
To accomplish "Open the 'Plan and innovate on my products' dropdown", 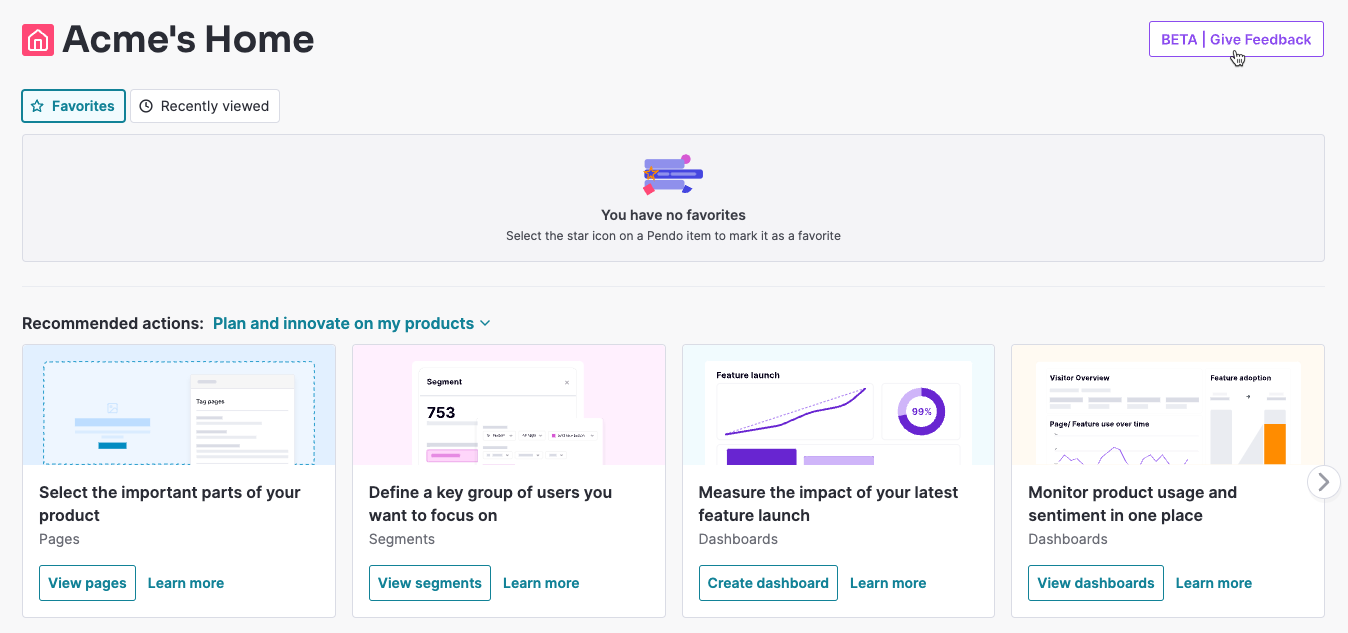I will (x=345, y=323).
